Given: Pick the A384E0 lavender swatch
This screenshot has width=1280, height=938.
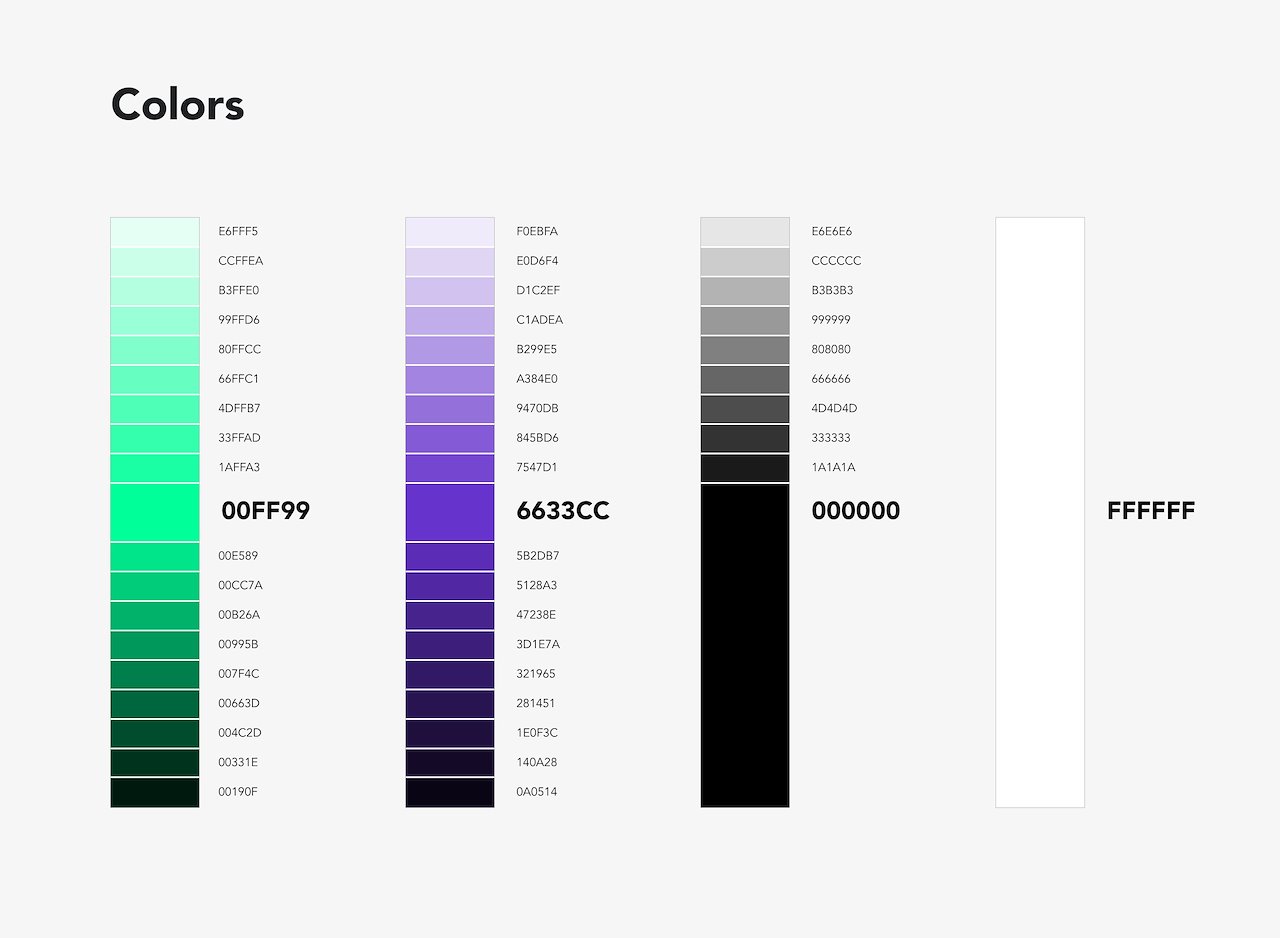Looking at the screenshot, I should pos(450,379).
